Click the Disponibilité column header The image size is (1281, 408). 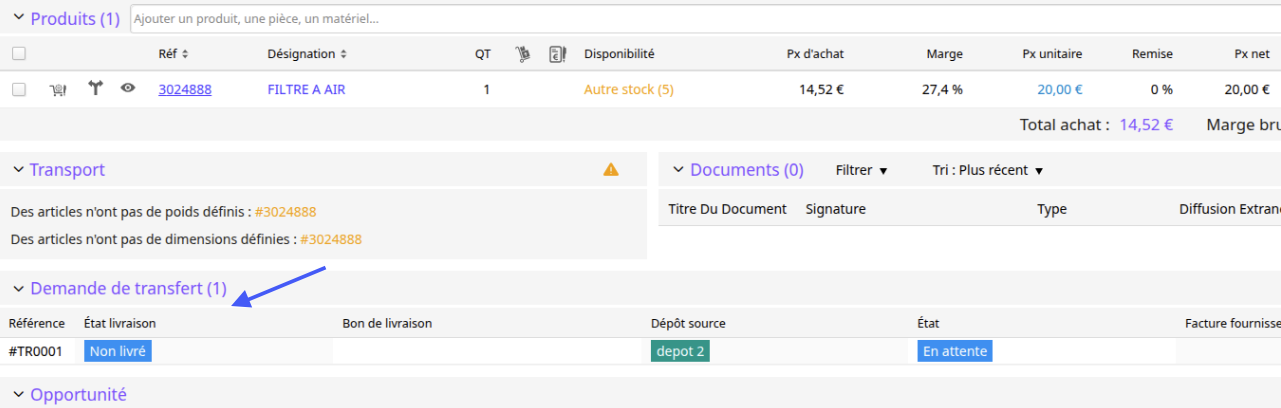coord(619,54)
